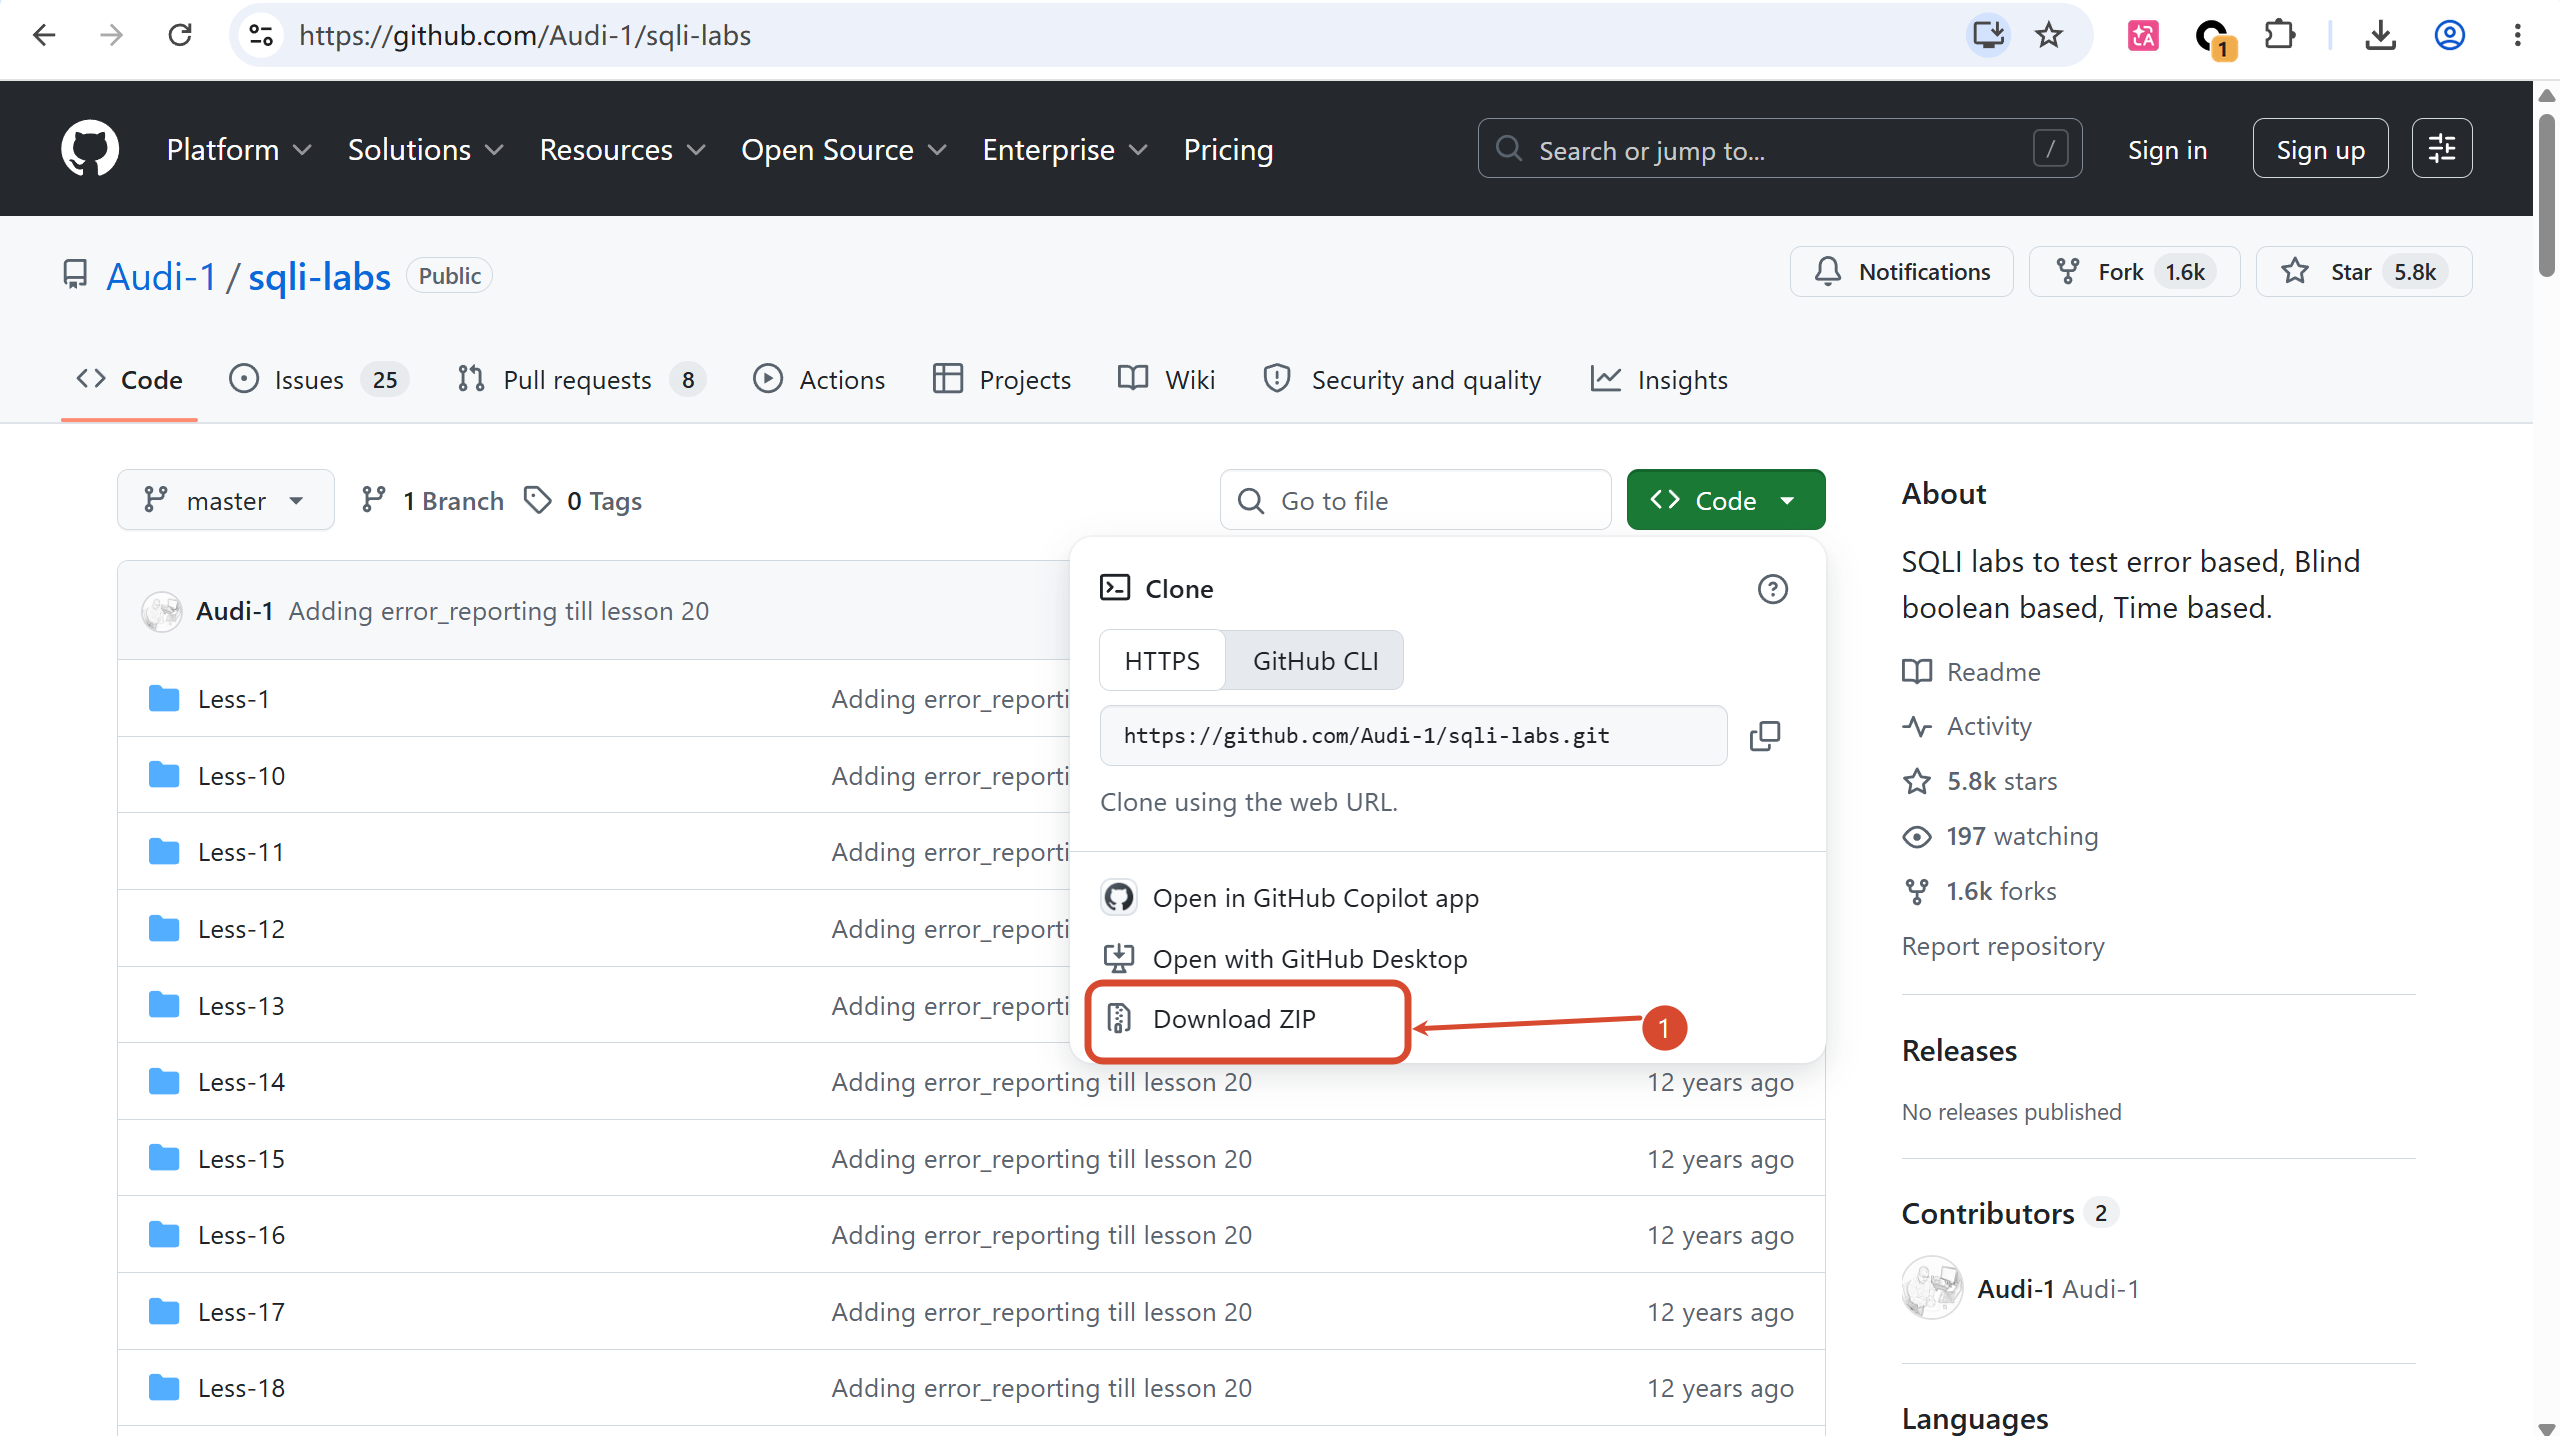Click the Report repository link

point(2003,946)
